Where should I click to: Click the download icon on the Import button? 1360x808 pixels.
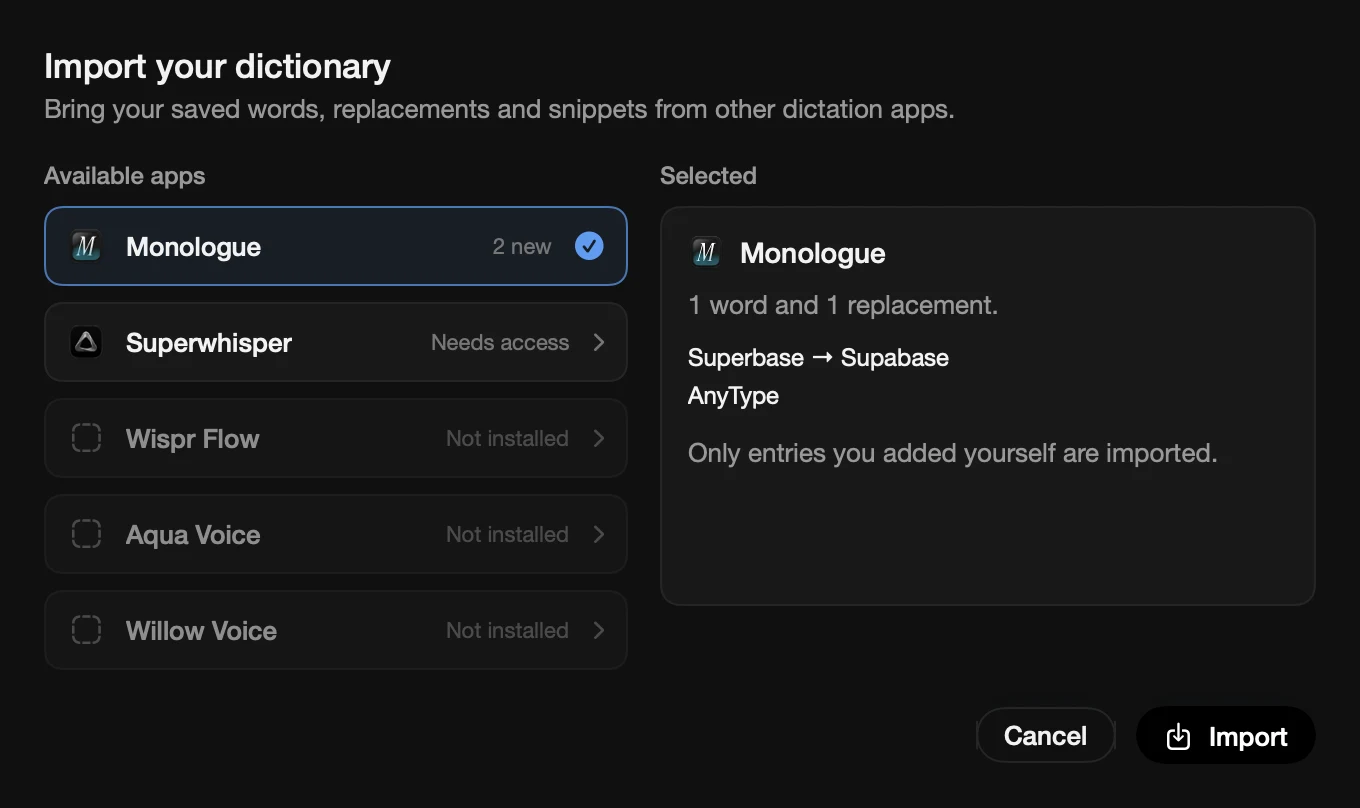1179,737
